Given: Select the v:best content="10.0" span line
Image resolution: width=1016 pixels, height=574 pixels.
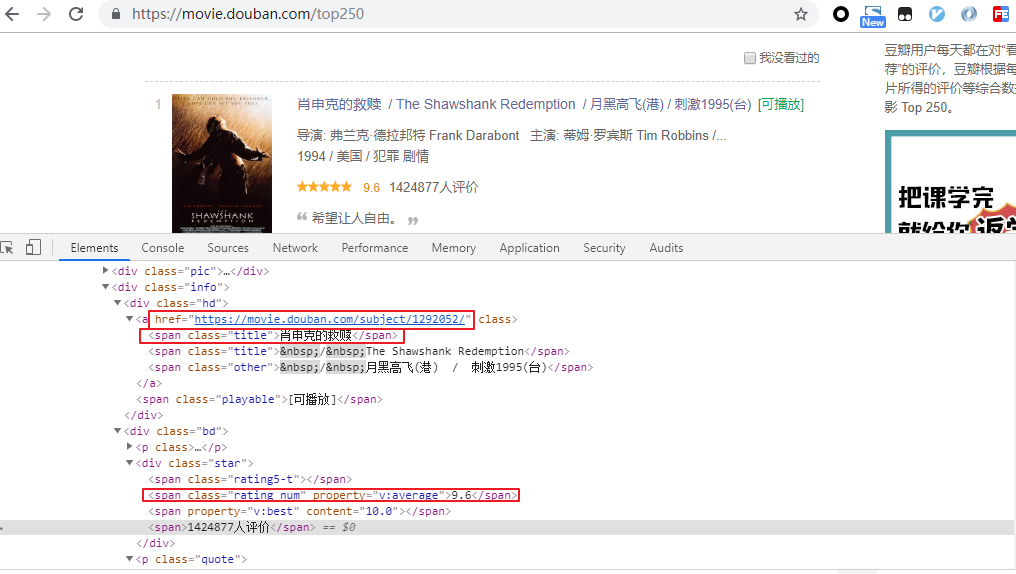Looking at the screenshot, I should [x=299, y=511].
